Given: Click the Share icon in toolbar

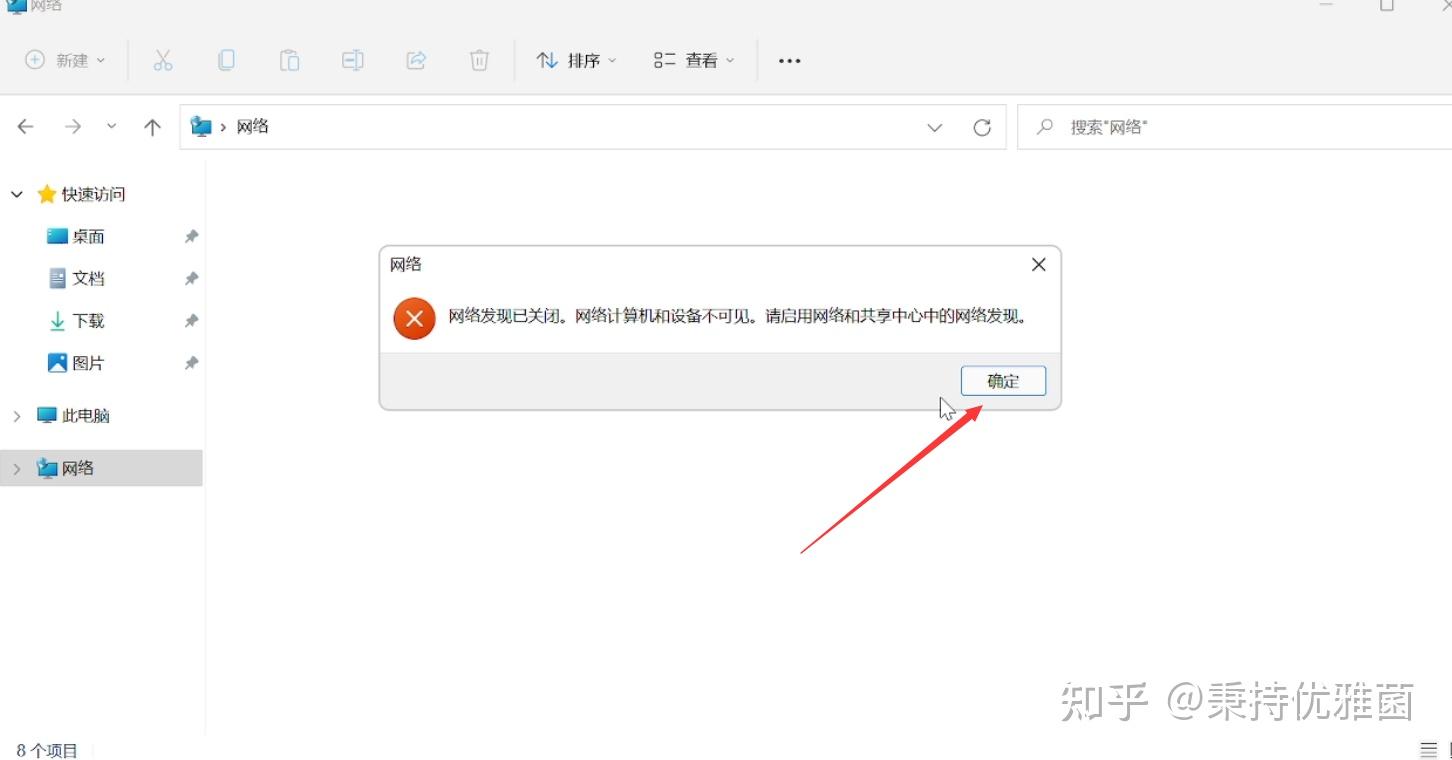Looking at the screenshot, I should tap(416, 60).
